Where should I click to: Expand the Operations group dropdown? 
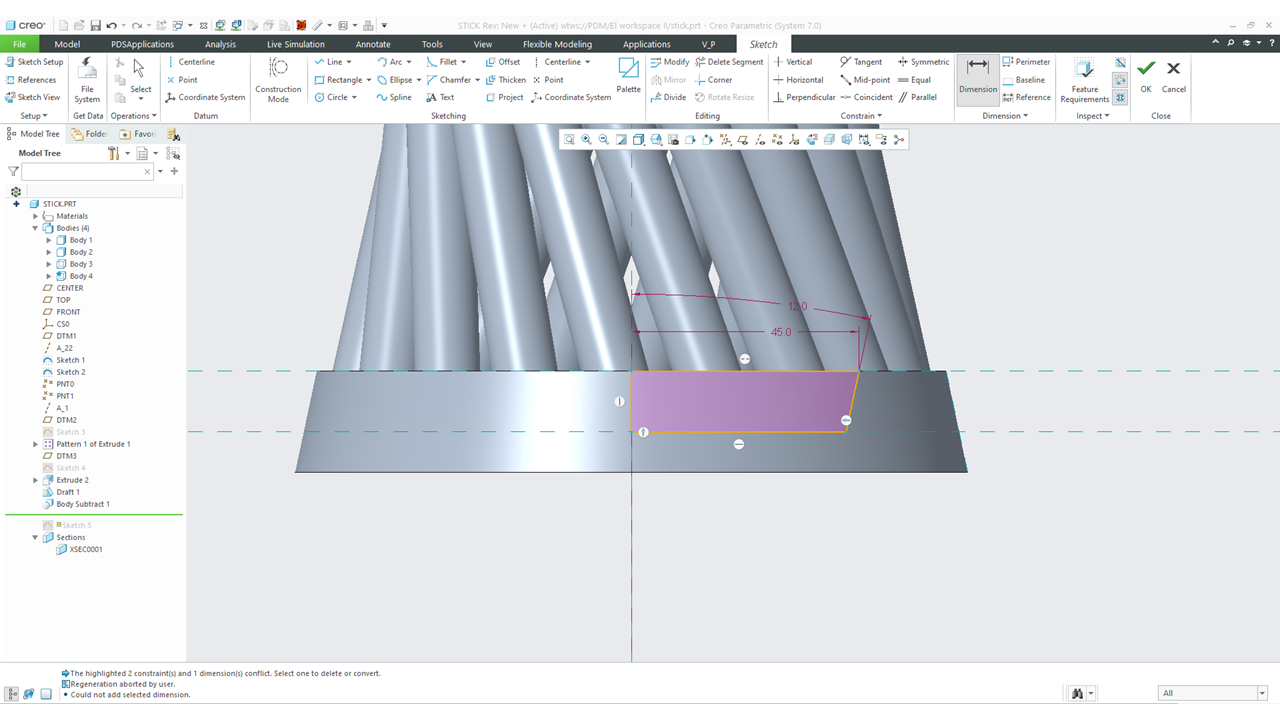[x=133, y=116]
